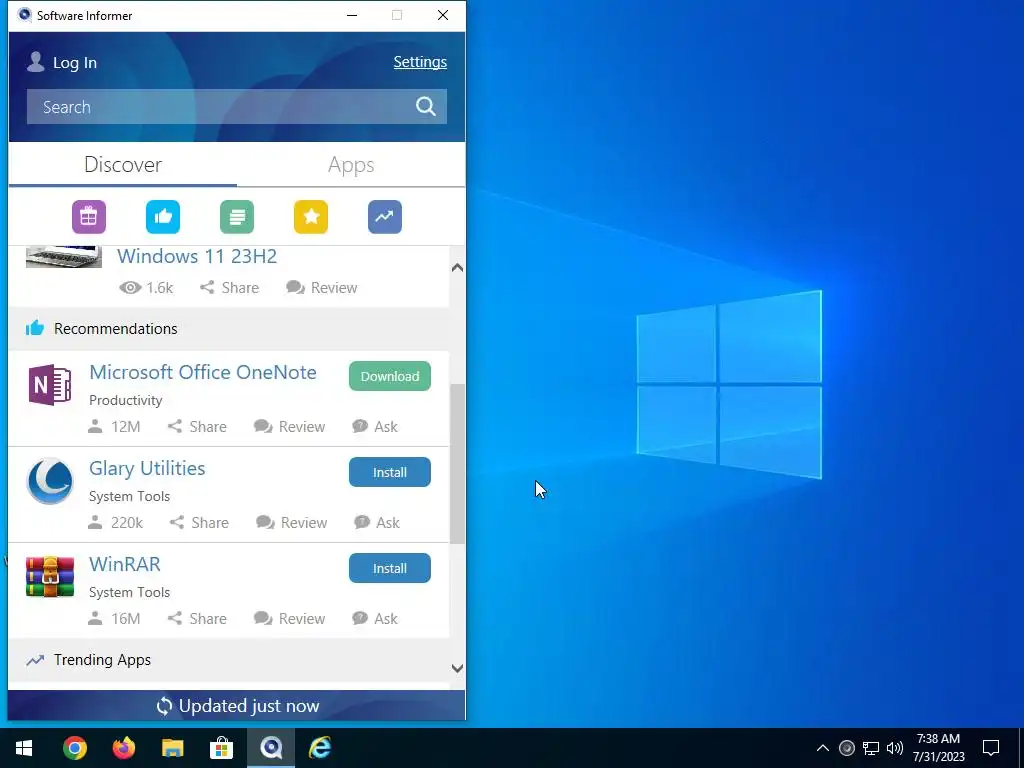Click the Software Informer title bar logo
This screenshot has height=768, width=1024.
24,15
